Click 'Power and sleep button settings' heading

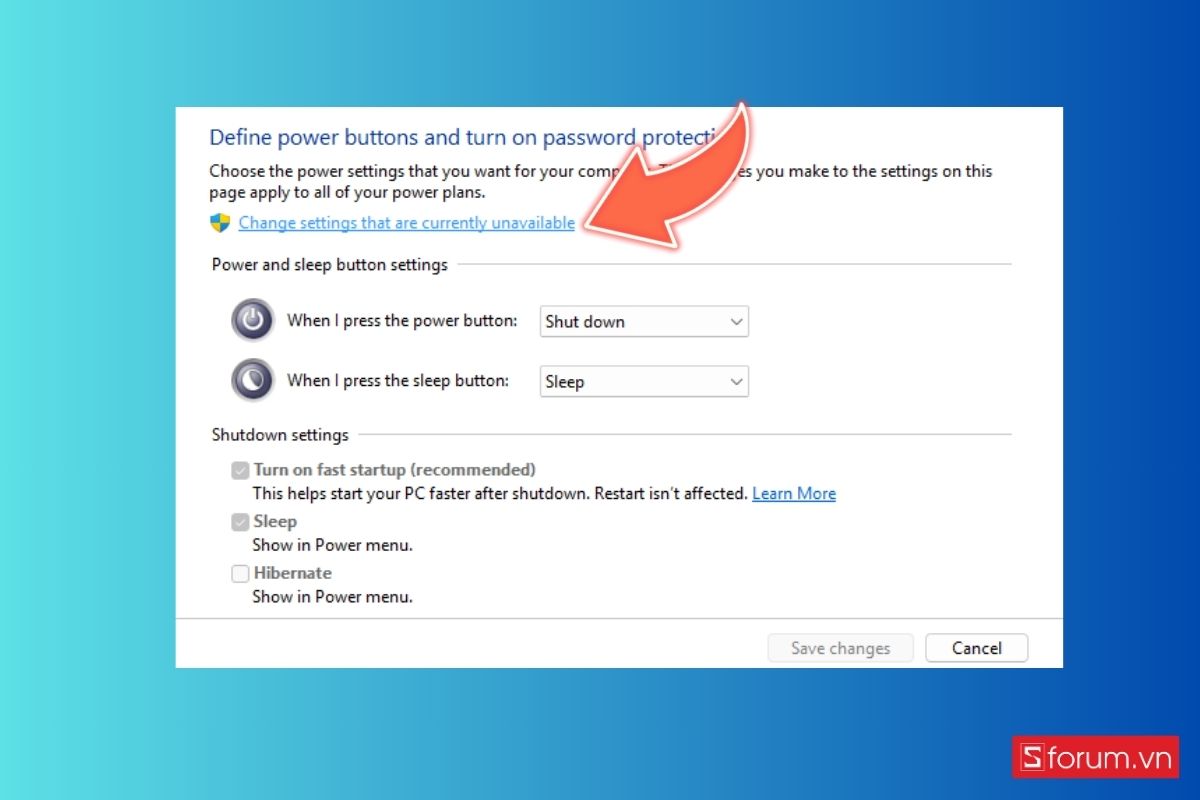point(330,265)
